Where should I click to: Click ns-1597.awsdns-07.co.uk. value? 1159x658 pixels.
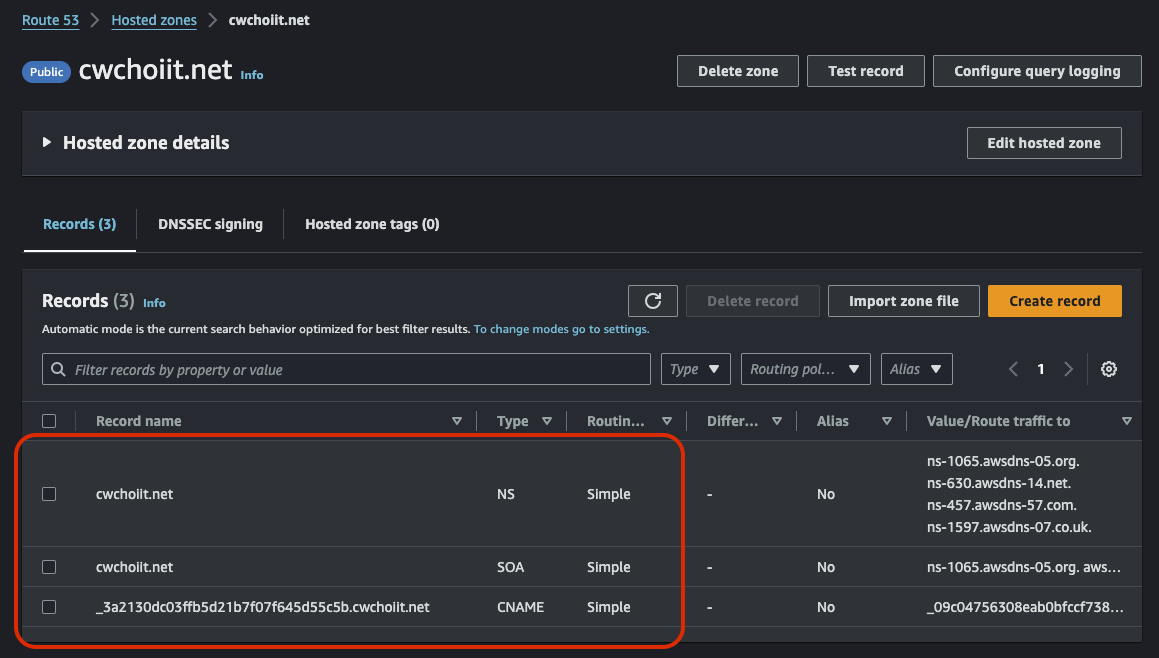click(1009, 527)
